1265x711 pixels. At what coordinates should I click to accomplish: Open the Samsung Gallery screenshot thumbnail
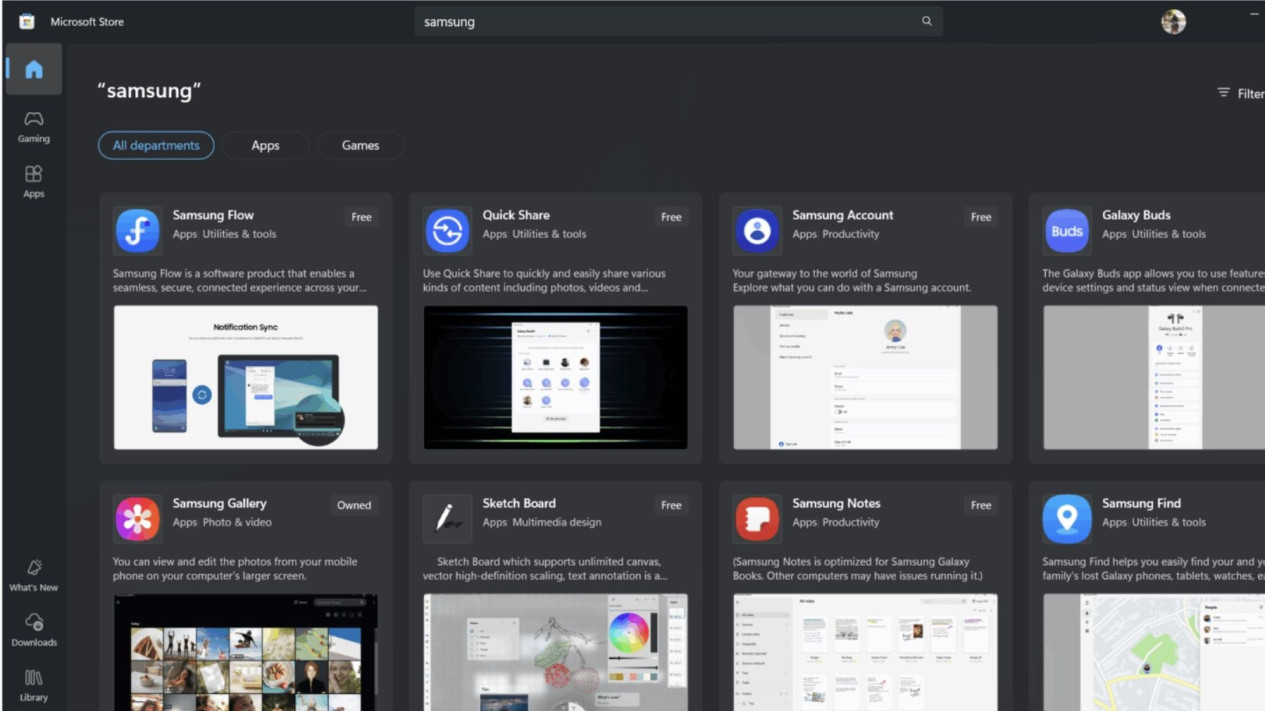click(246, 652)
